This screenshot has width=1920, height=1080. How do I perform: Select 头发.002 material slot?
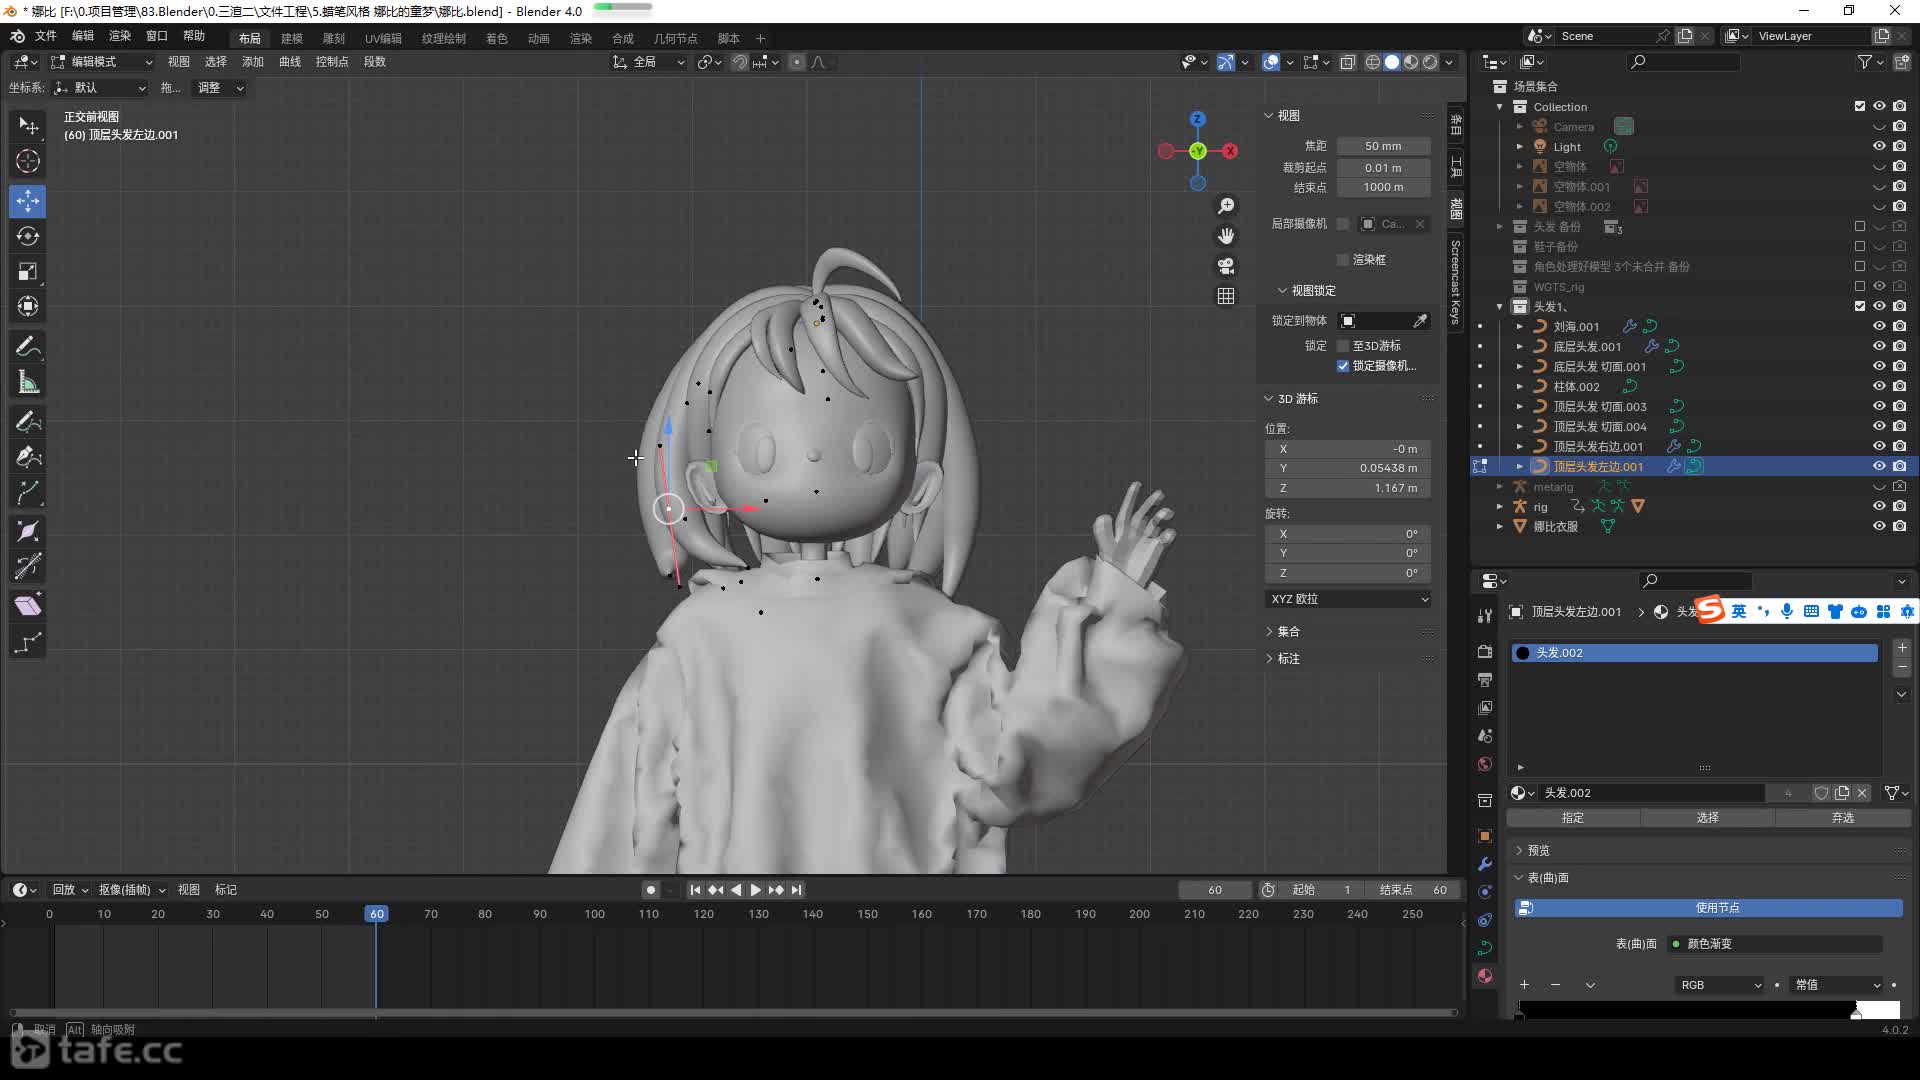pos(1694,653)
